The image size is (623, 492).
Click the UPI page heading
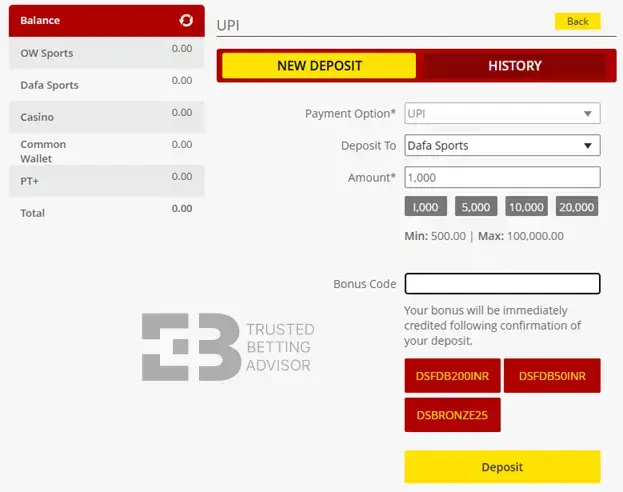(228, 25)
